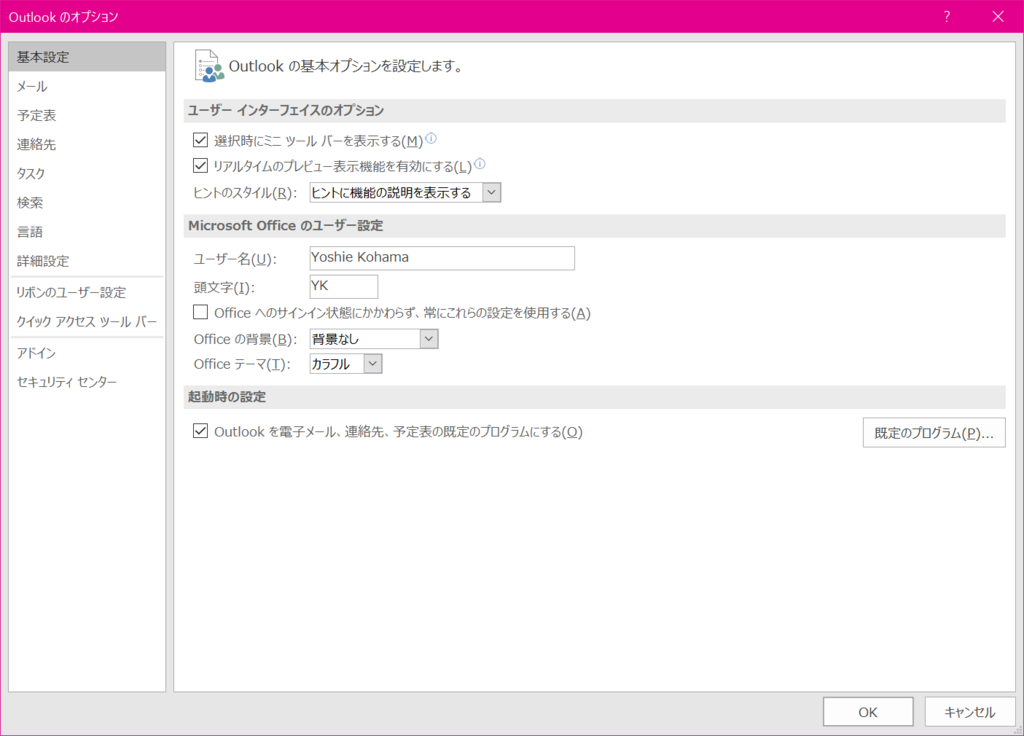Open セキュリティ センター category

click(87, 382)
